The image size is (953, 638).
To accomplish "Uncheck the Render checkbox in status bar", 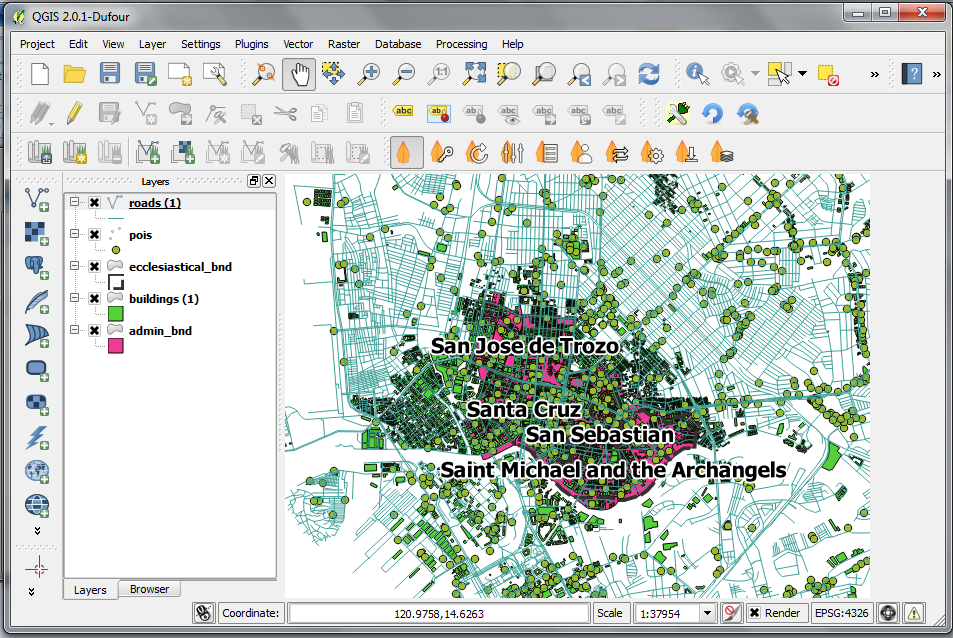I will click(x=754, y=613).
